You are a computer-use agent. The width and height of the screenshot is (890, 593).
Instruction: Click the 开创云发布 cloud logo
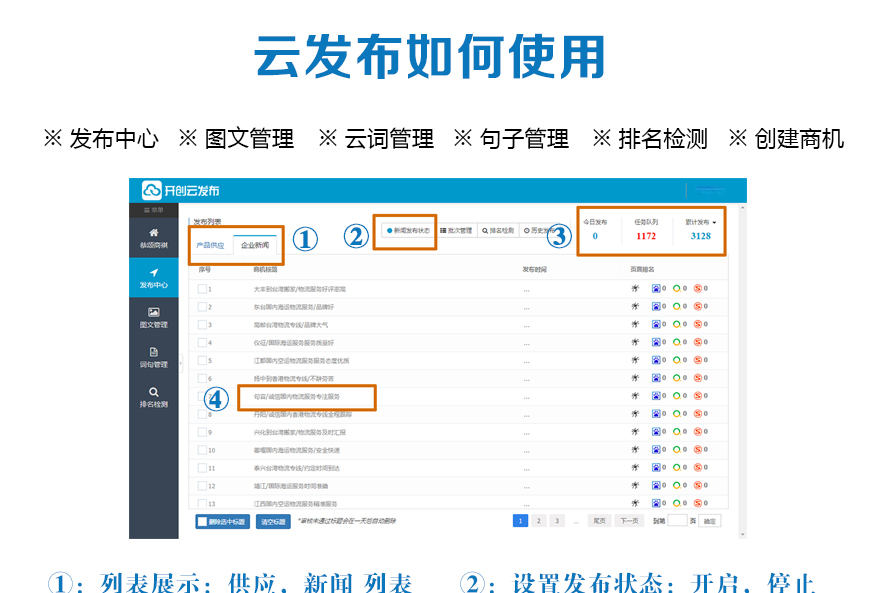[152, 190]
